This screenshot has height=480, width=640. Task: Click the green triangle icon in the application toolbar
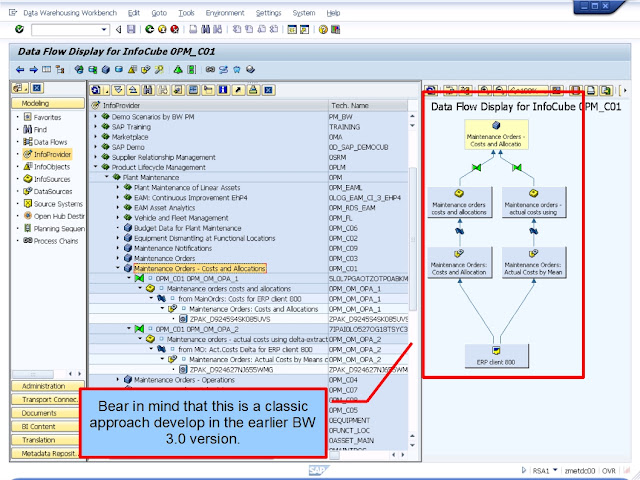(178, 70)
